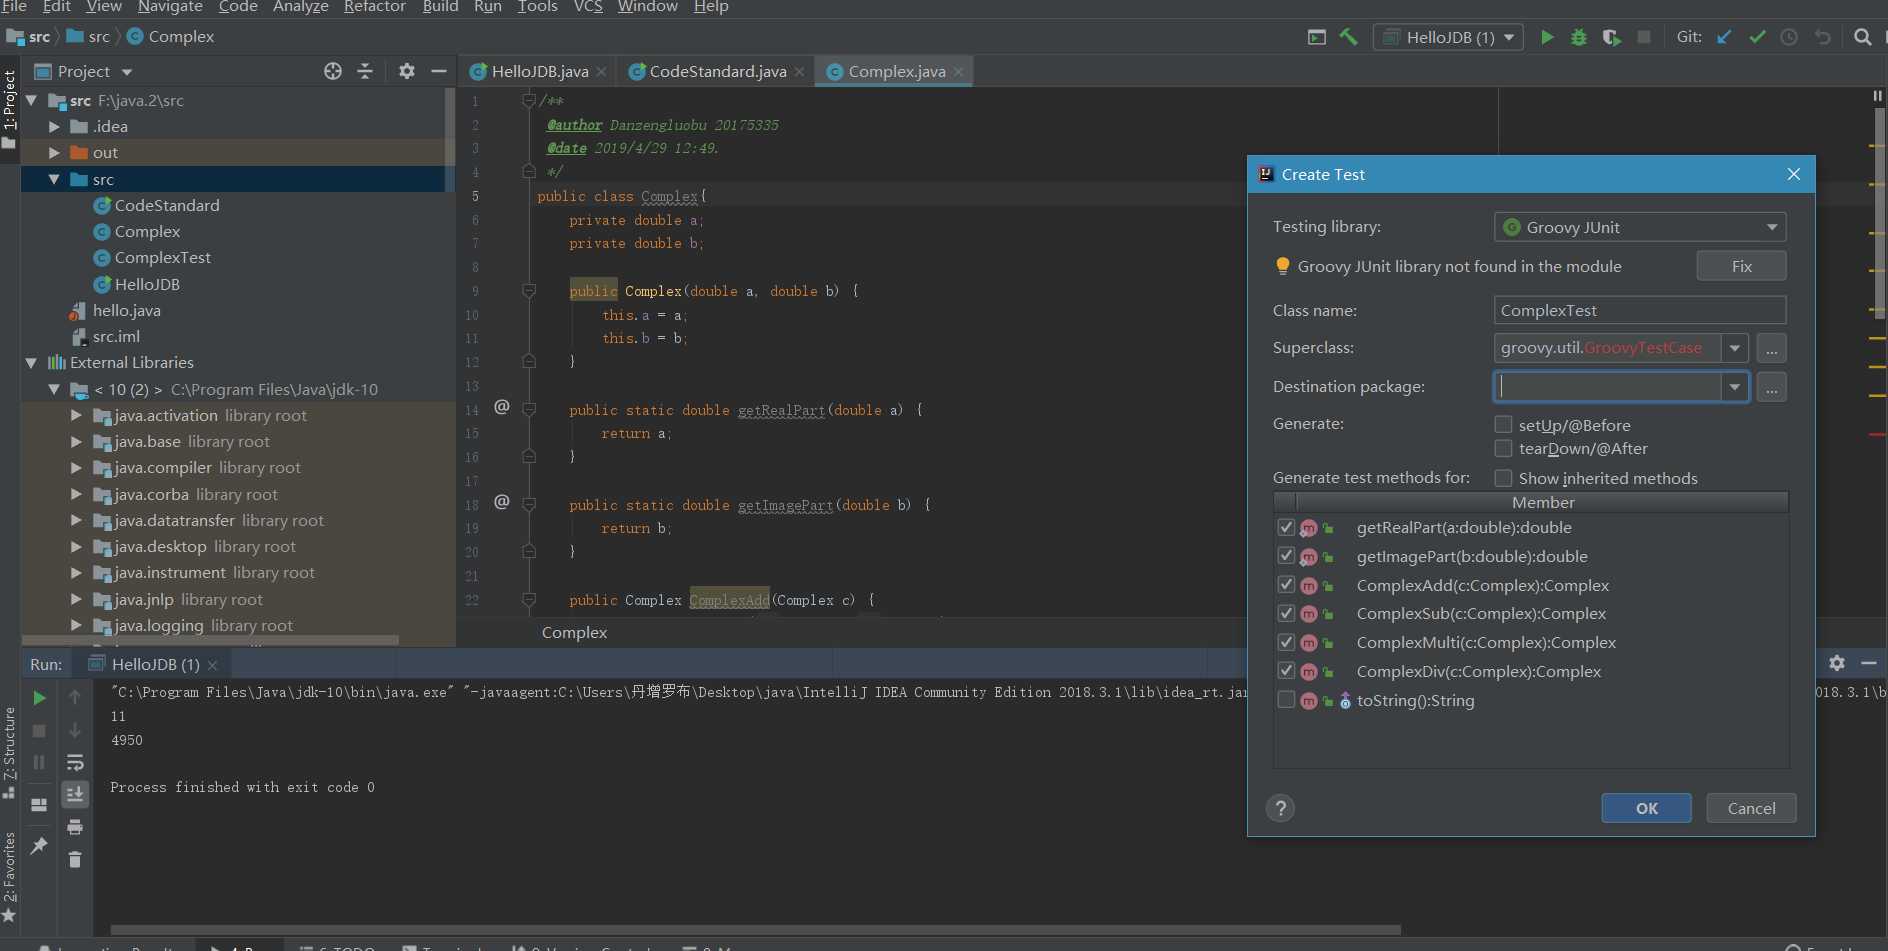
Task: Switch to HelloJDB.java tab
Action: coord(540,71)
